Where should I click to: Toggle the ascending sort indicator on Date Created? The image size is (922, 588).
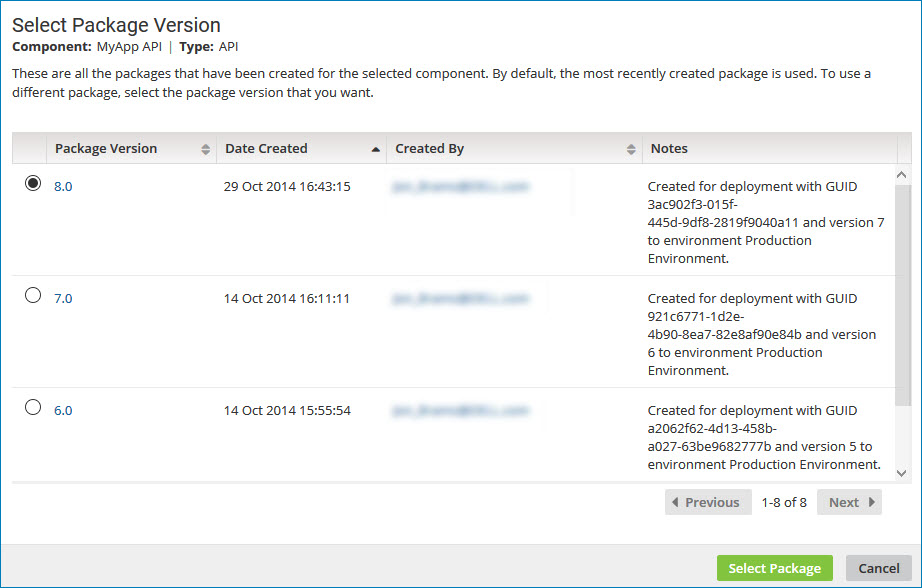(376, 148)
